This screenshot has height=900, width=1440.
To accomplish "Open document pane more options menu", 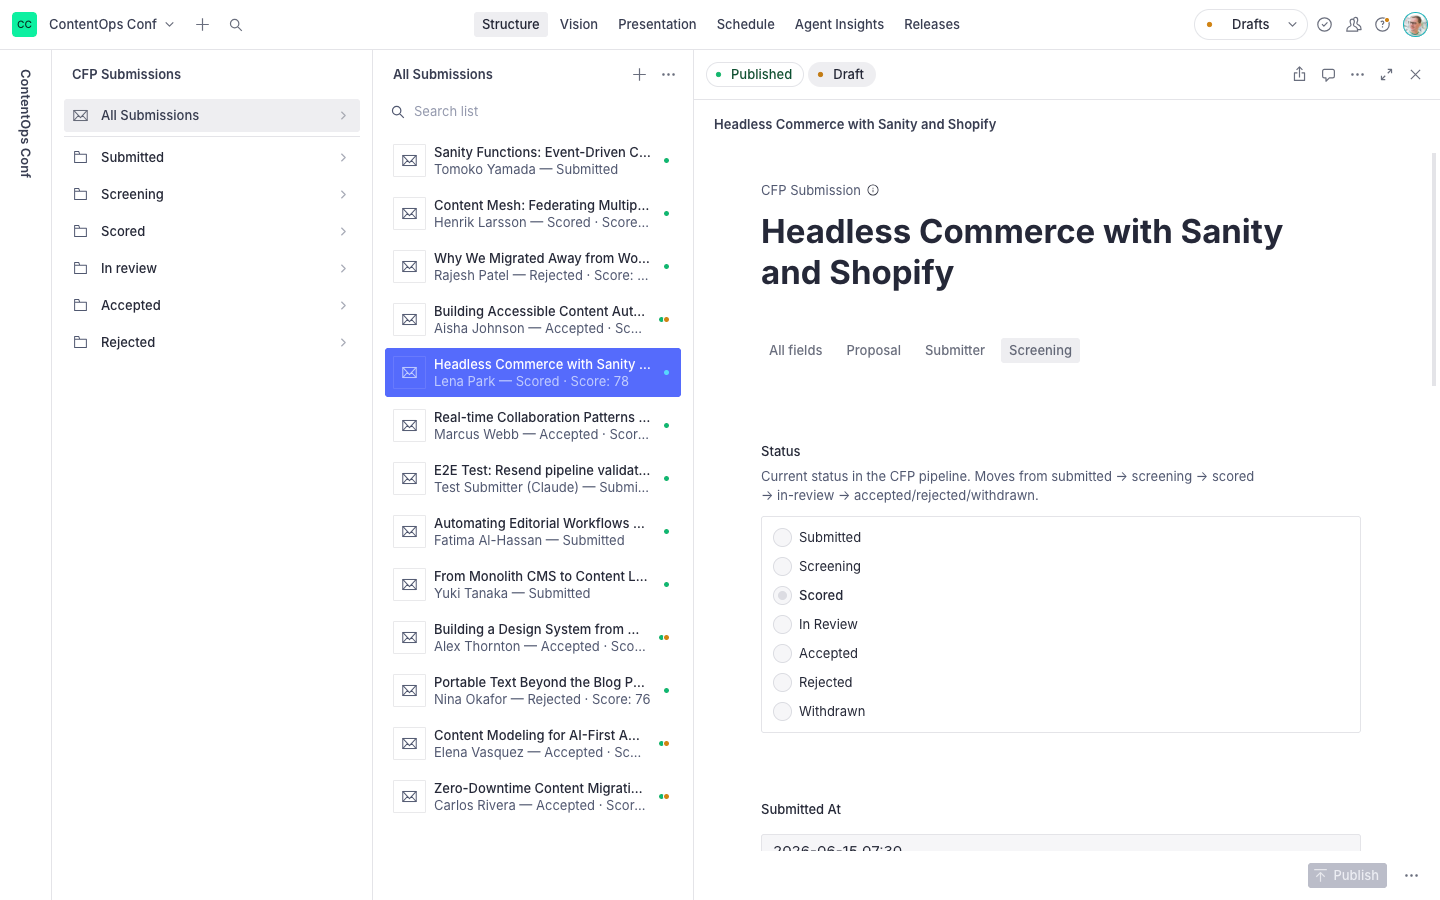I will pos(1357,74).
